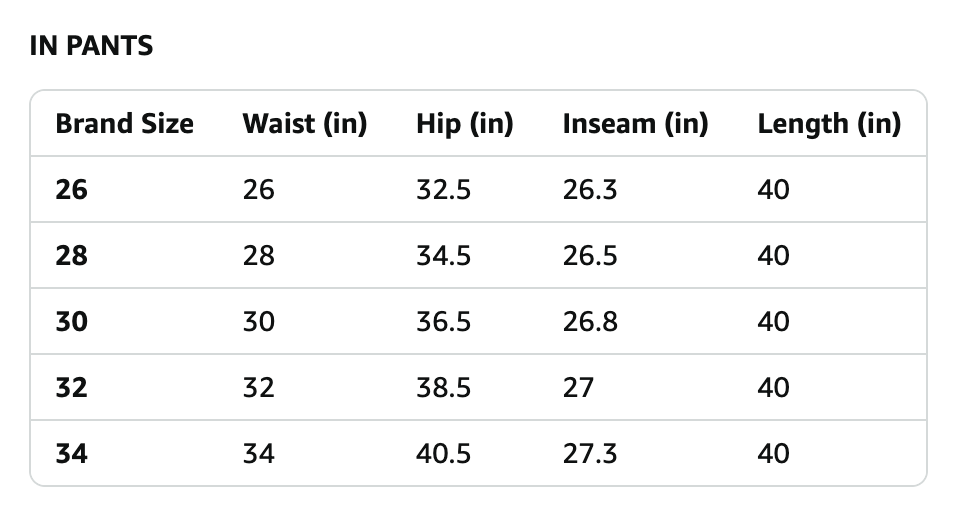
Task: Click the 38.5 hip cell
Action: click(x=443, y=387)
